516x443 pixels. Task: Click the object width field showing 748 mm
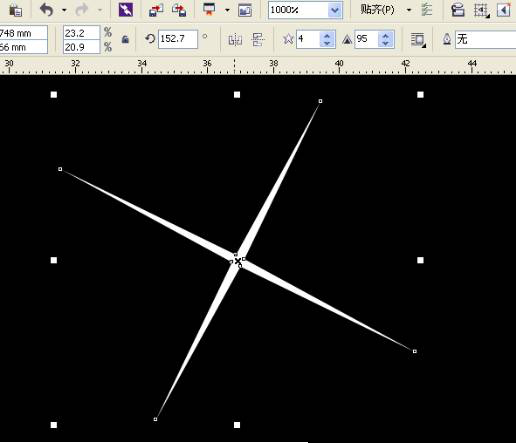tap(23, 33)
